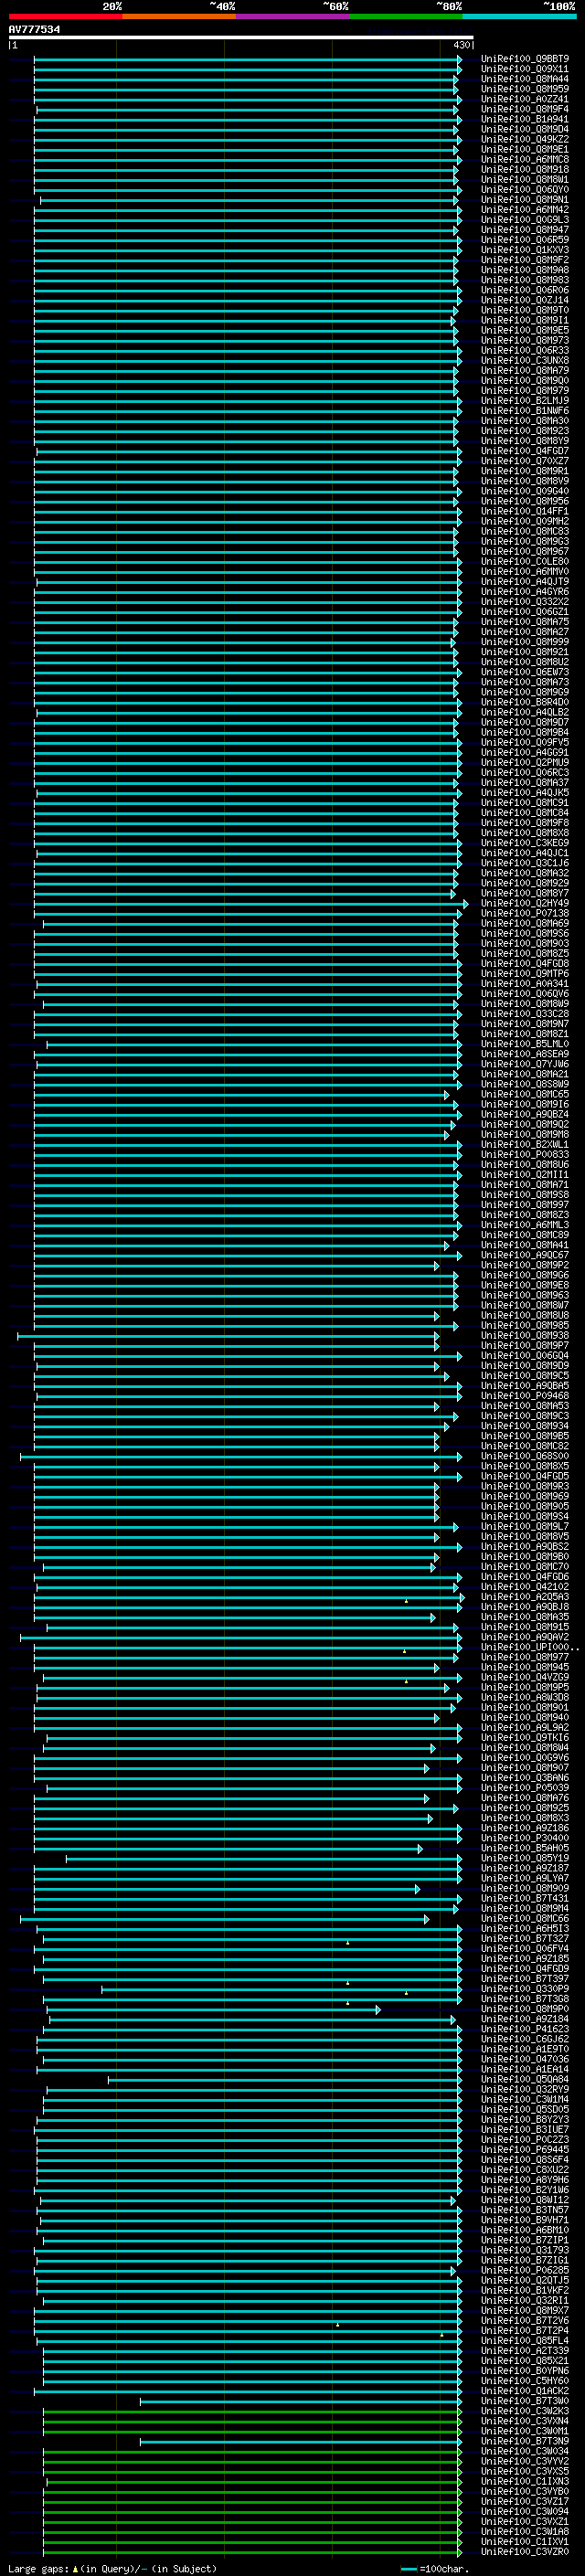Click the alignment bar for UniRef100_Q8M938
Viewport: 585px width, 2576px height.
pos(228,1336)
